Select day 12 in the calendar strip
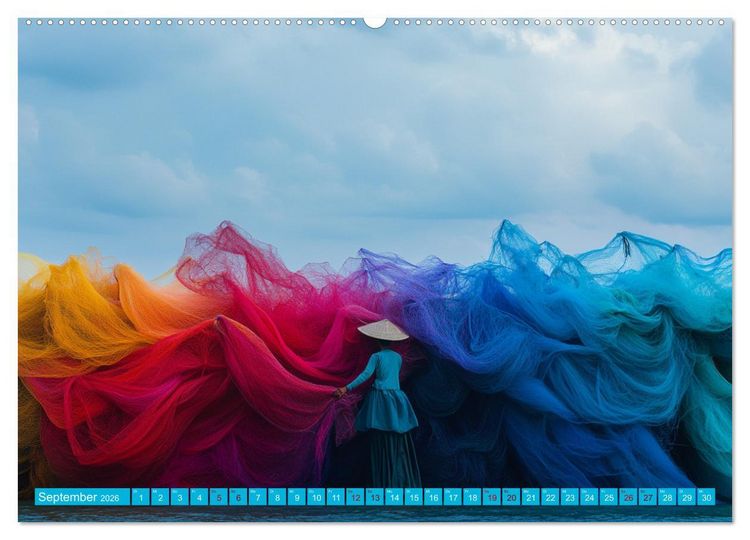 point(355,497)
